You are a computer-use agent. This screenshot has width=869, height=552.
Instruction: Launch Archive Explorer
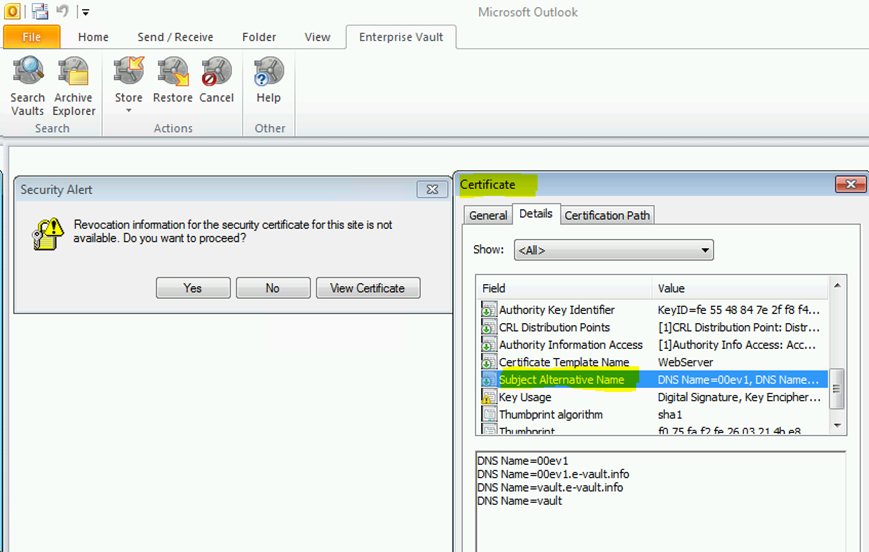pyautogui.click(x=74, y=86)
